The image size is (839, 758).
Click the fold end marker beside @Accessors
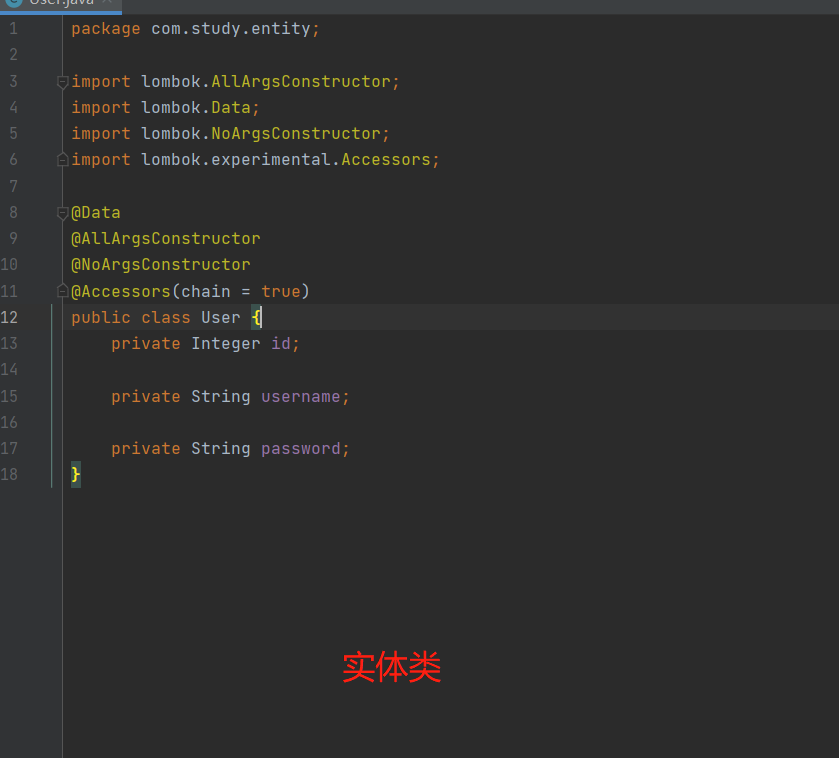[x=63, y=291]
